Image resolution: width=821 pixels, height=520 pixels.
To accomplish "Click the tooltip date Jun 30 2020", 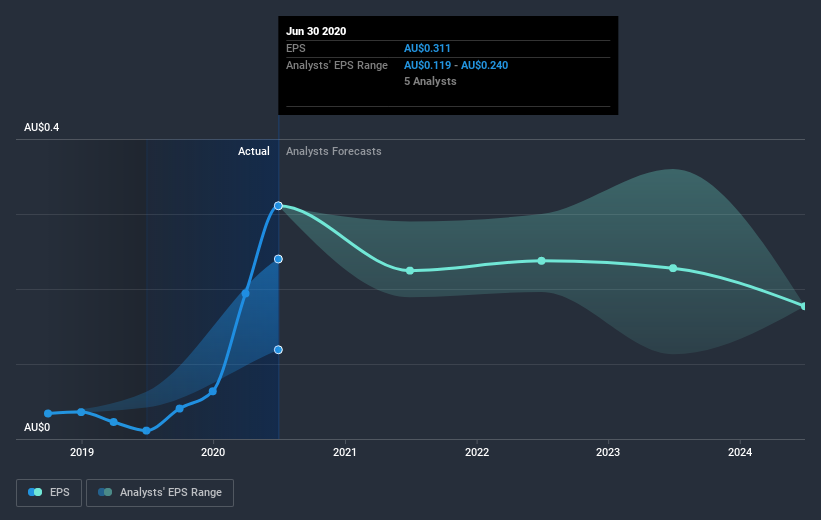I will coord(316,31).
